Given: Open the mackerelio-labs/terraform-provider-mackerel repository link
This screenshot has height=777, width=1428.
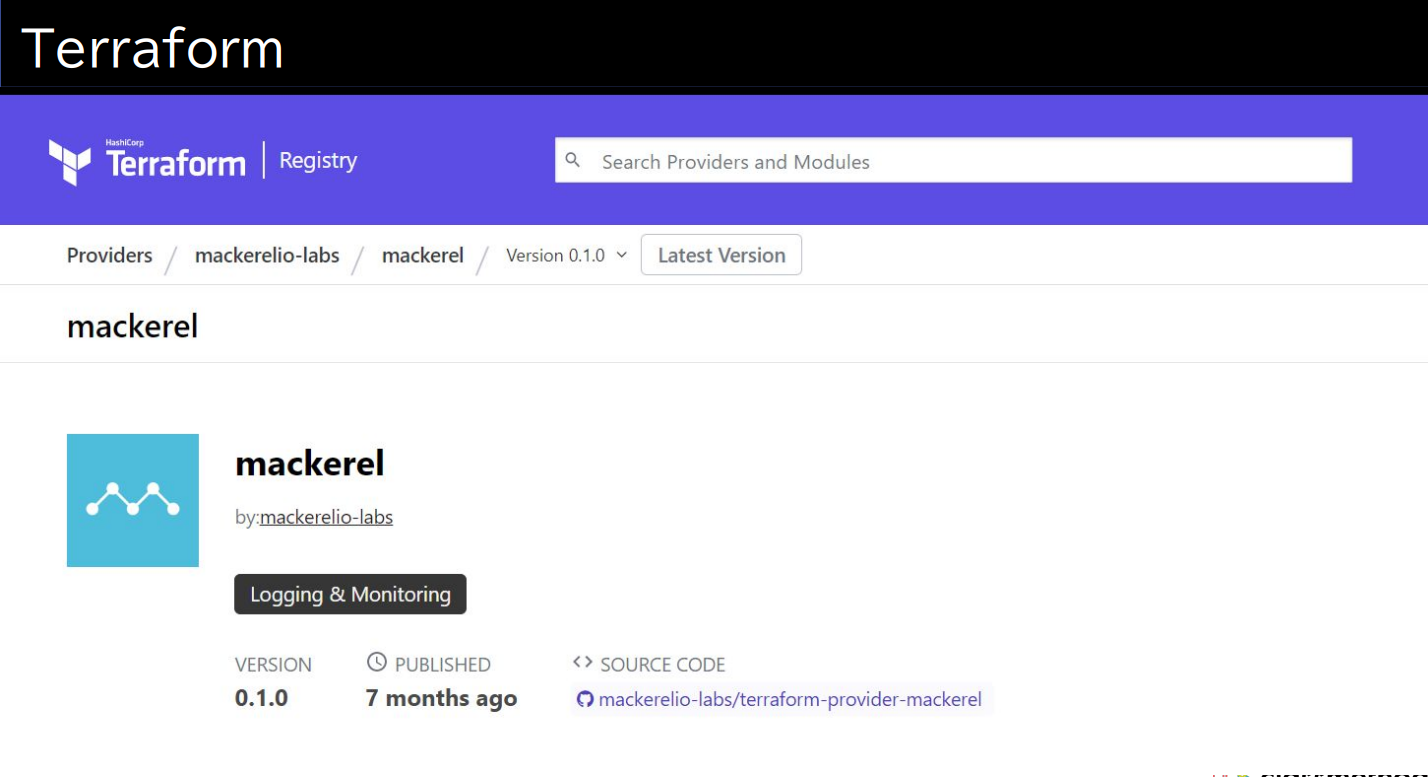Looking at the screenshot, I should pos(790,699).
